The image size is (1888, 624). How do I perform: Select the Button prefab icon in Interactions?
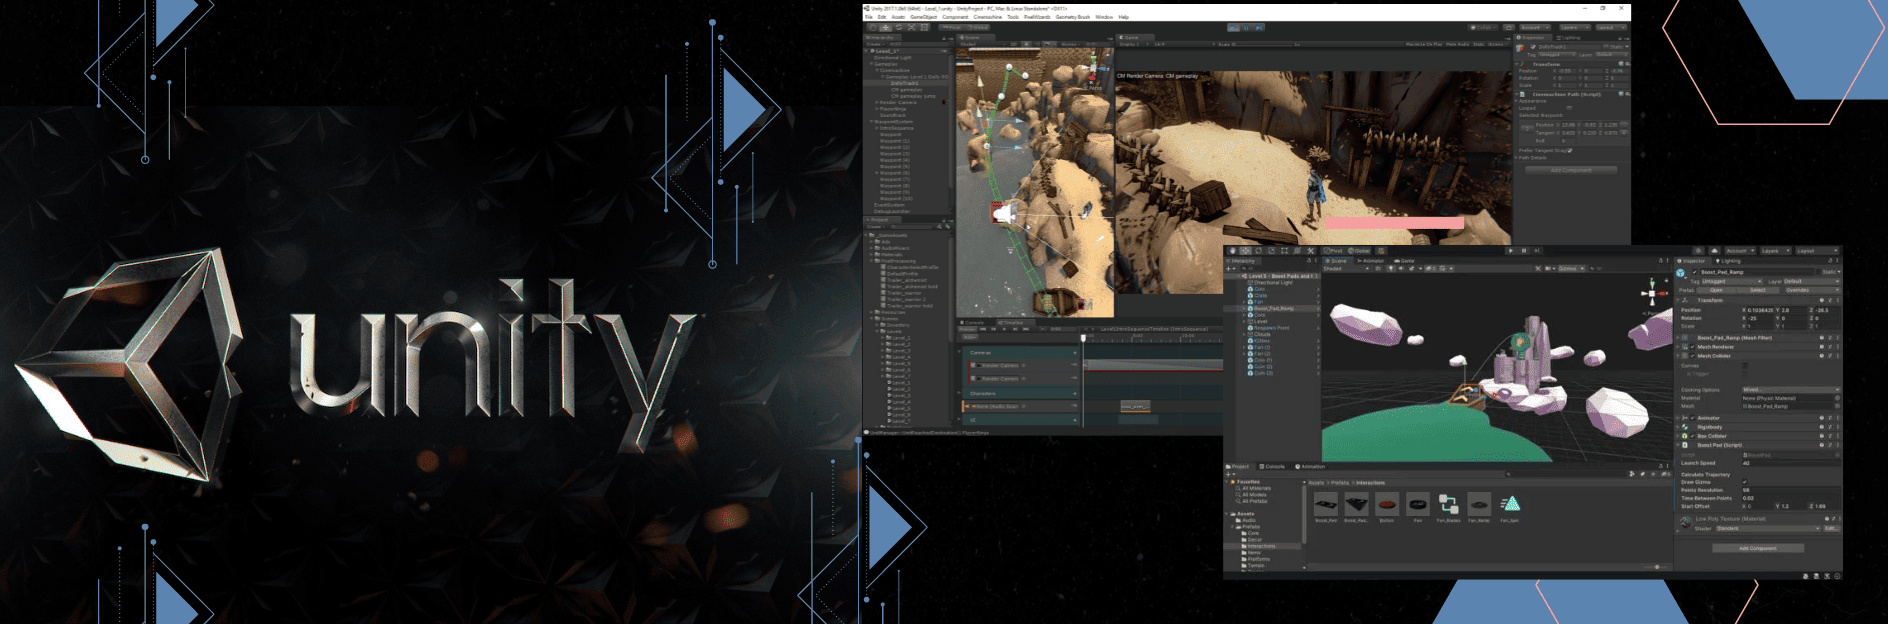click(1386, 504)
